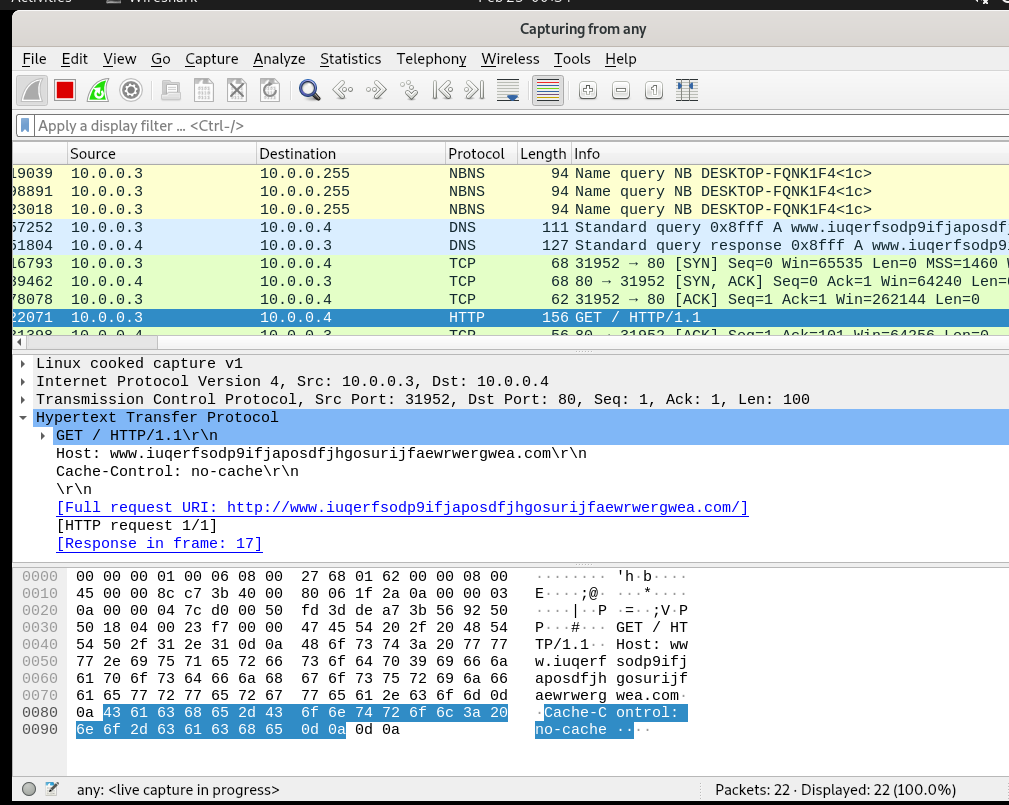Click the display filter bookmark toggle

25,125
